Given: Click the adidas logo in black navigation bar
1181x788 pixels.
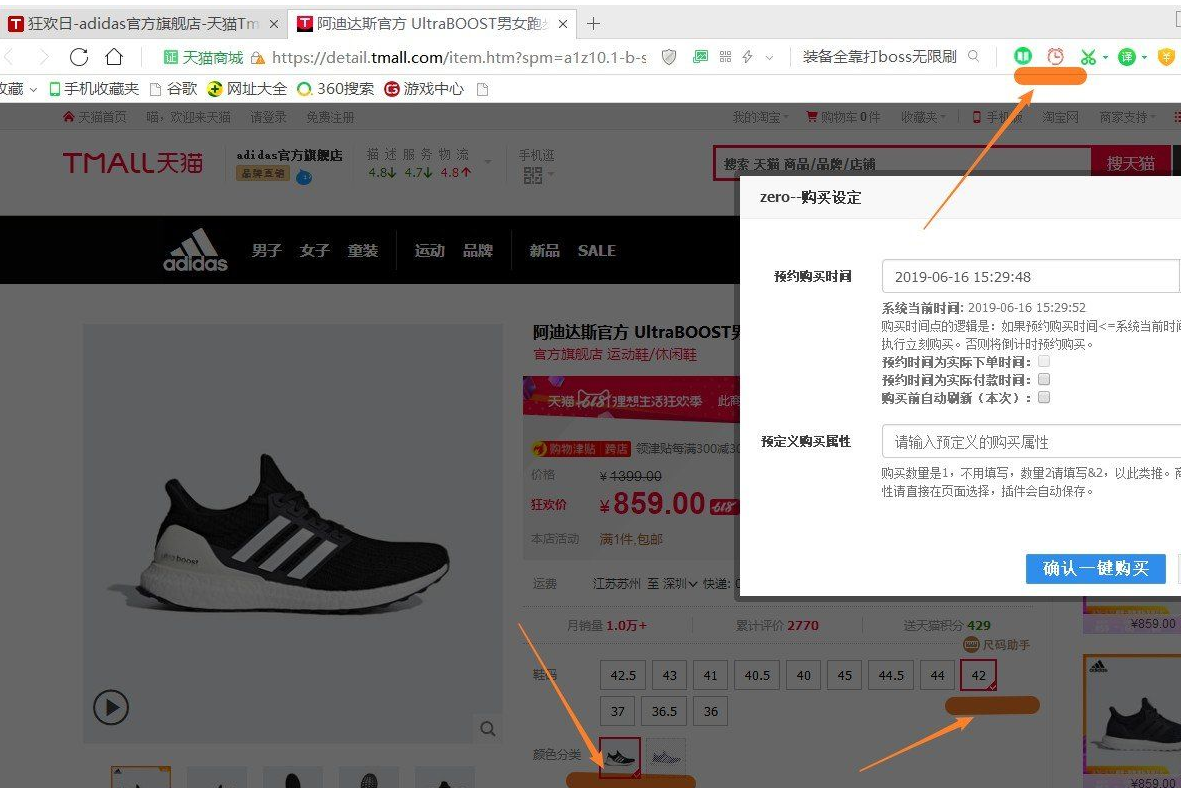Looking at the screenshot, I should [195, 250].
